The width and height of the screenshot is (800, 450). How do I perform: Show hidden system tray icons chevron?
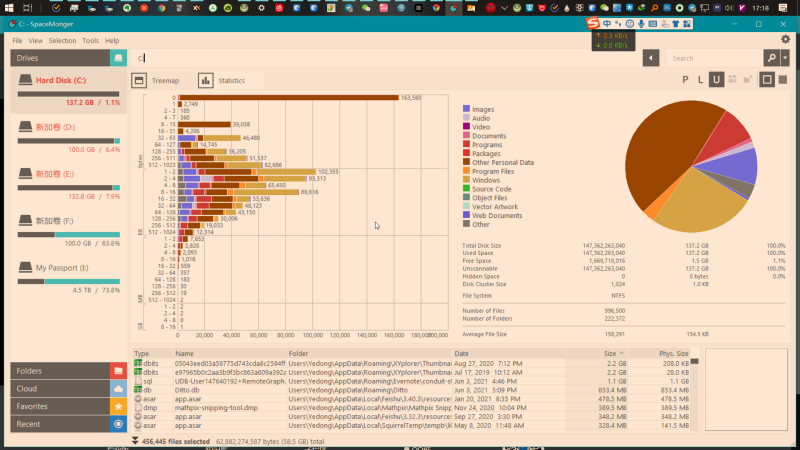point(505,8)
